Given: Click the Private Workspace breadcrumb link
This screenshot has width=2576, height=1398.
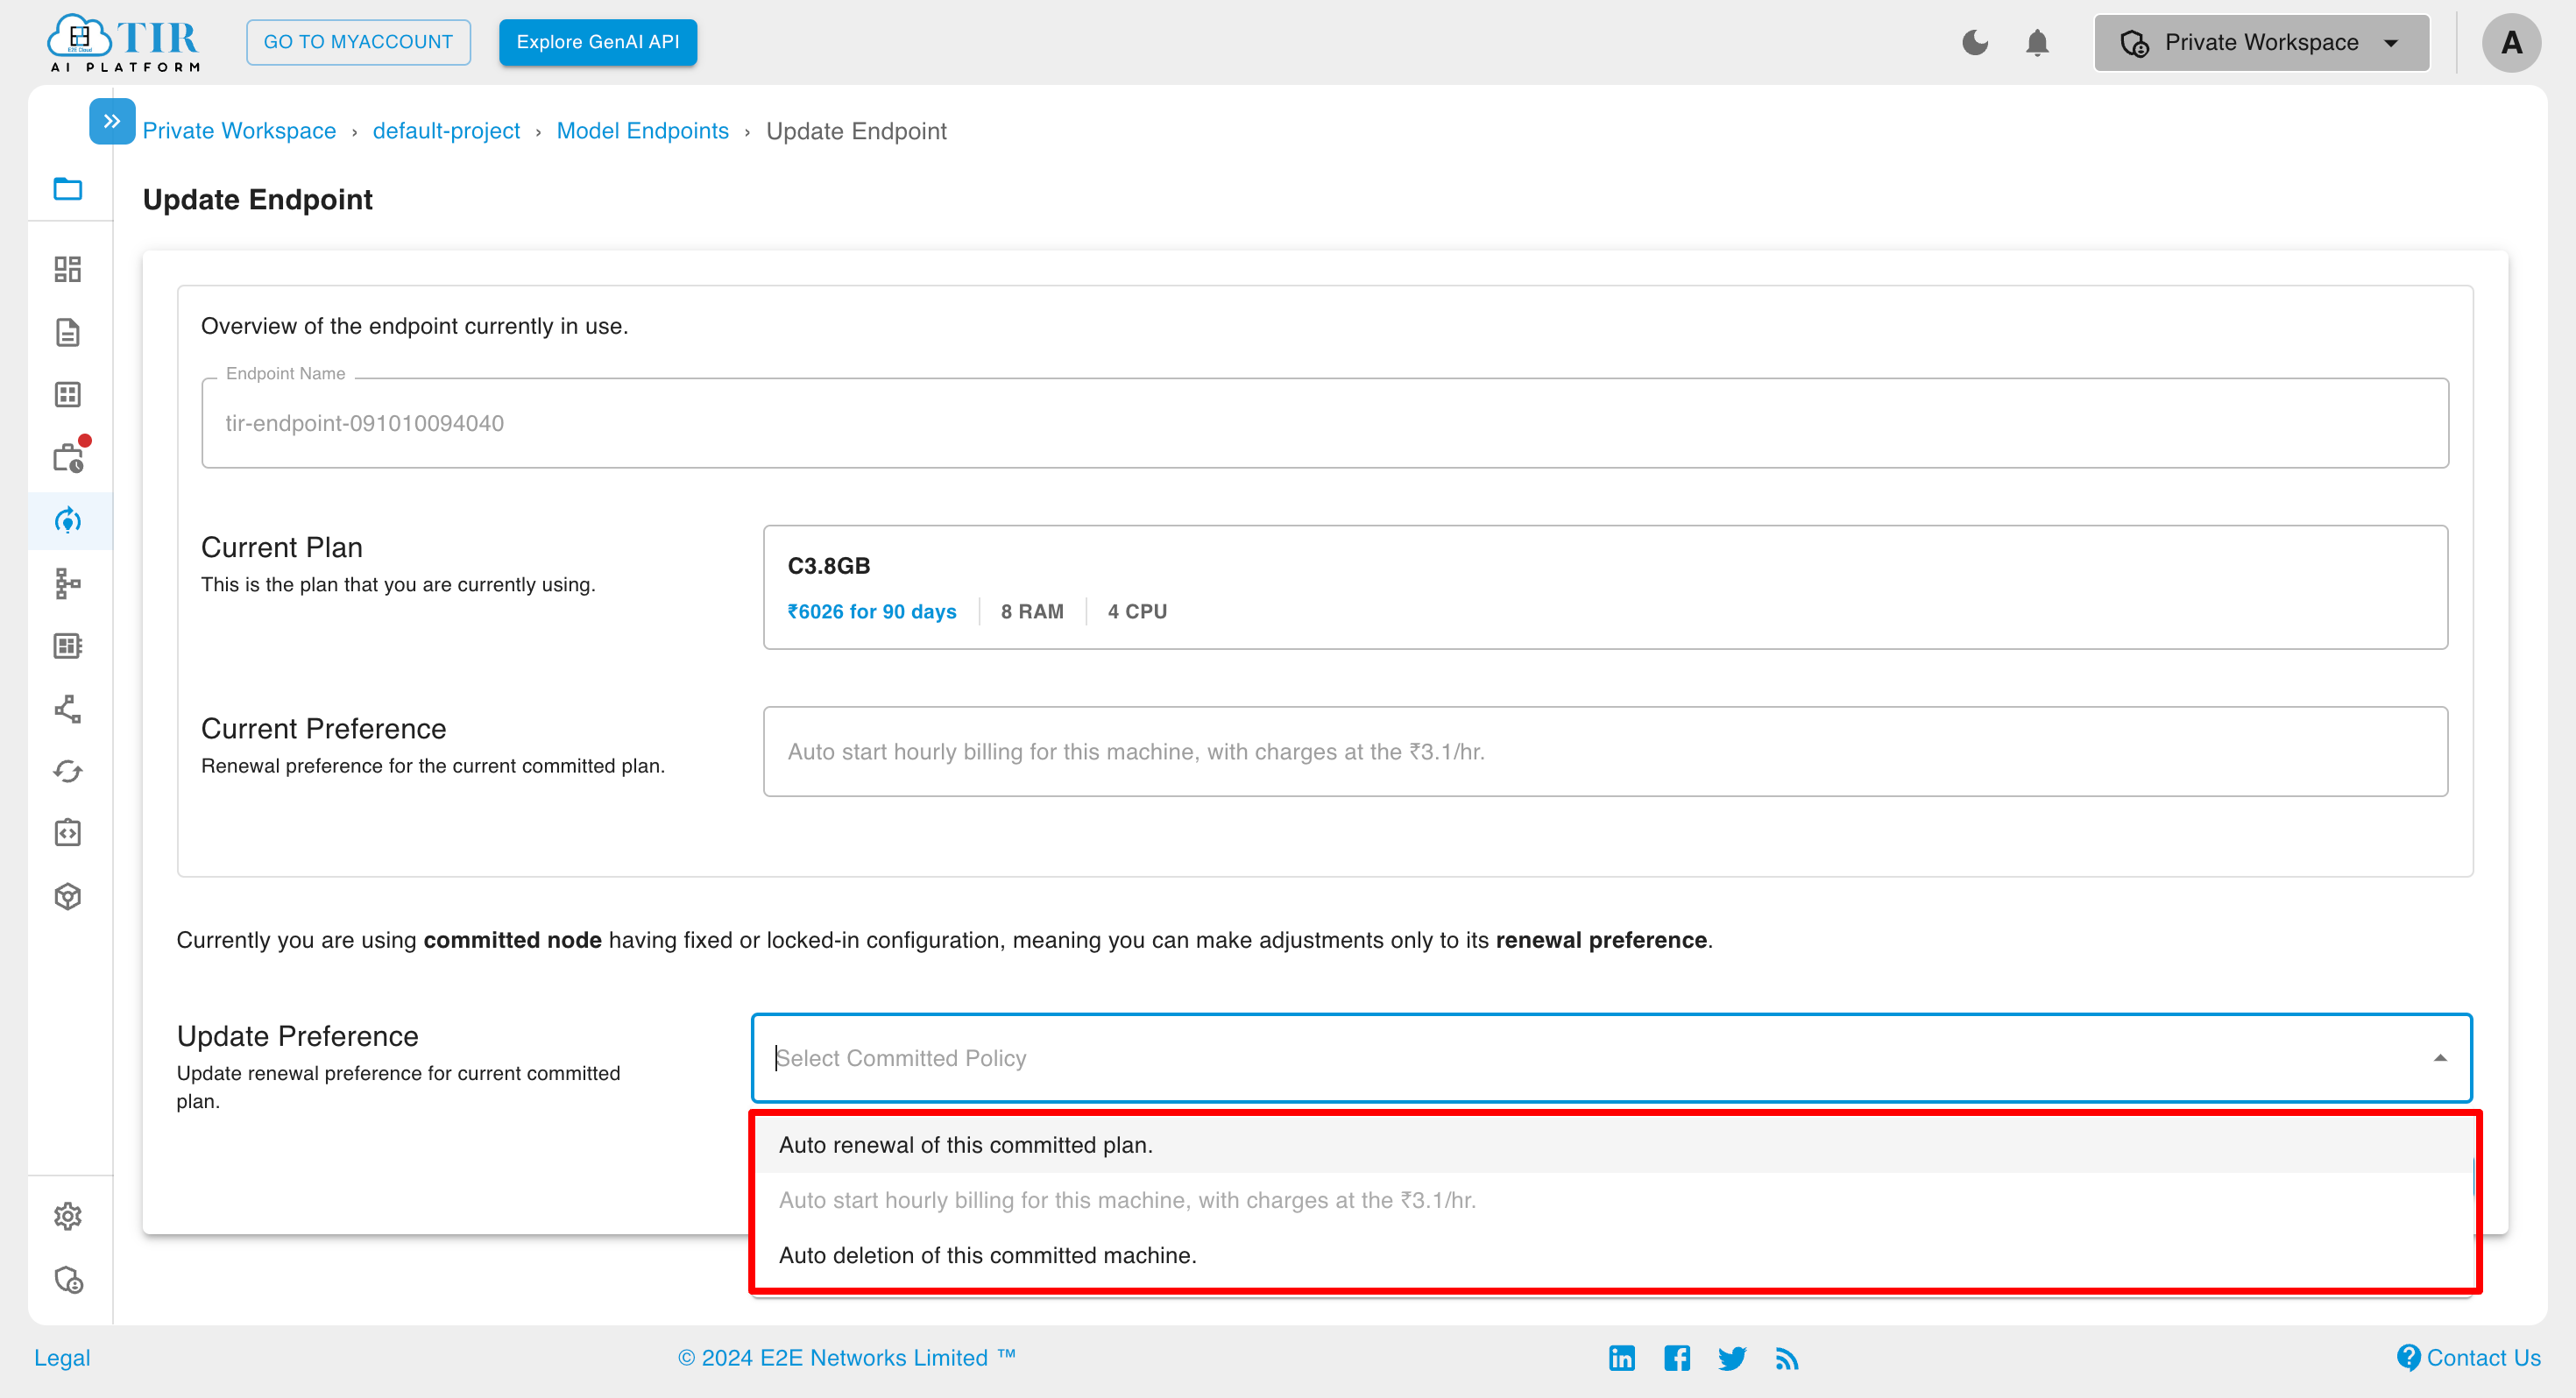Looking at the screenshot, I should tap(239, 129).
